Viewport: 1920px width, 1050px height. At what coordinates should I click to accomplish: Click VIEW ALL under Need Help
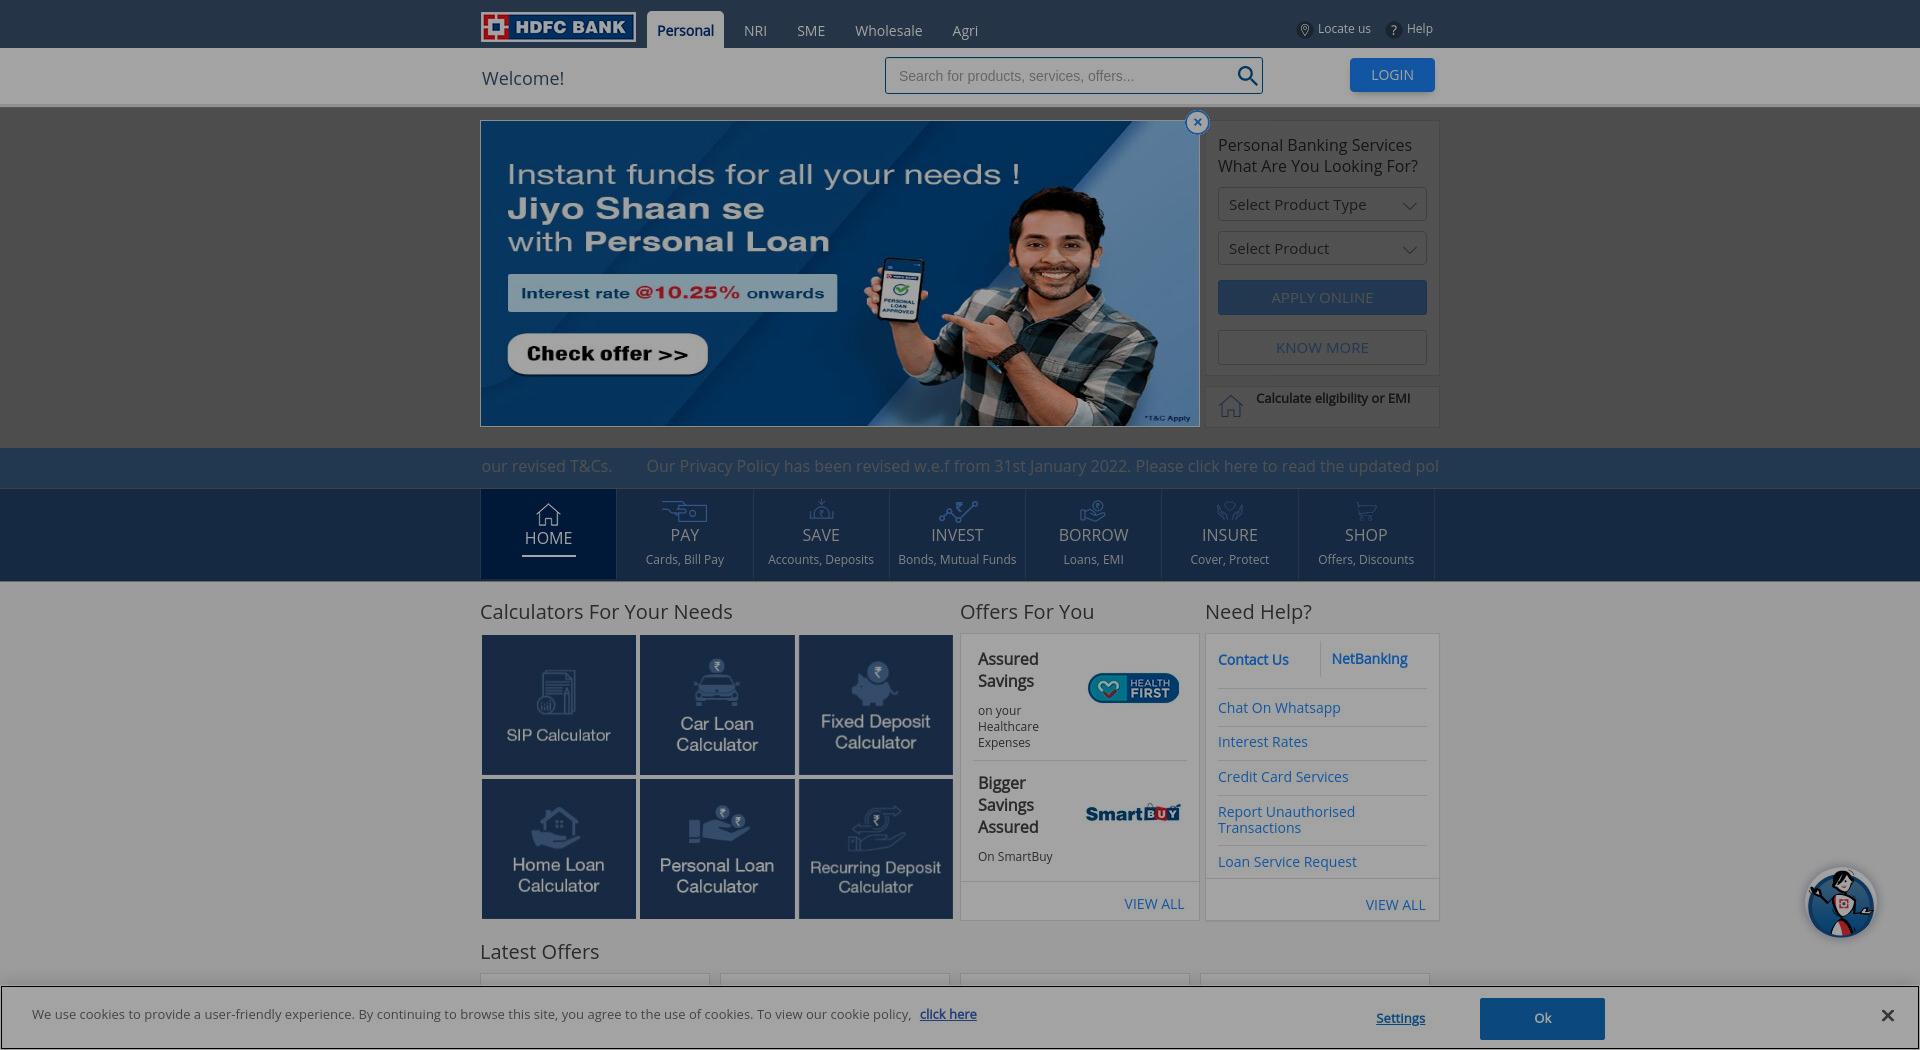pos(1395,905)
